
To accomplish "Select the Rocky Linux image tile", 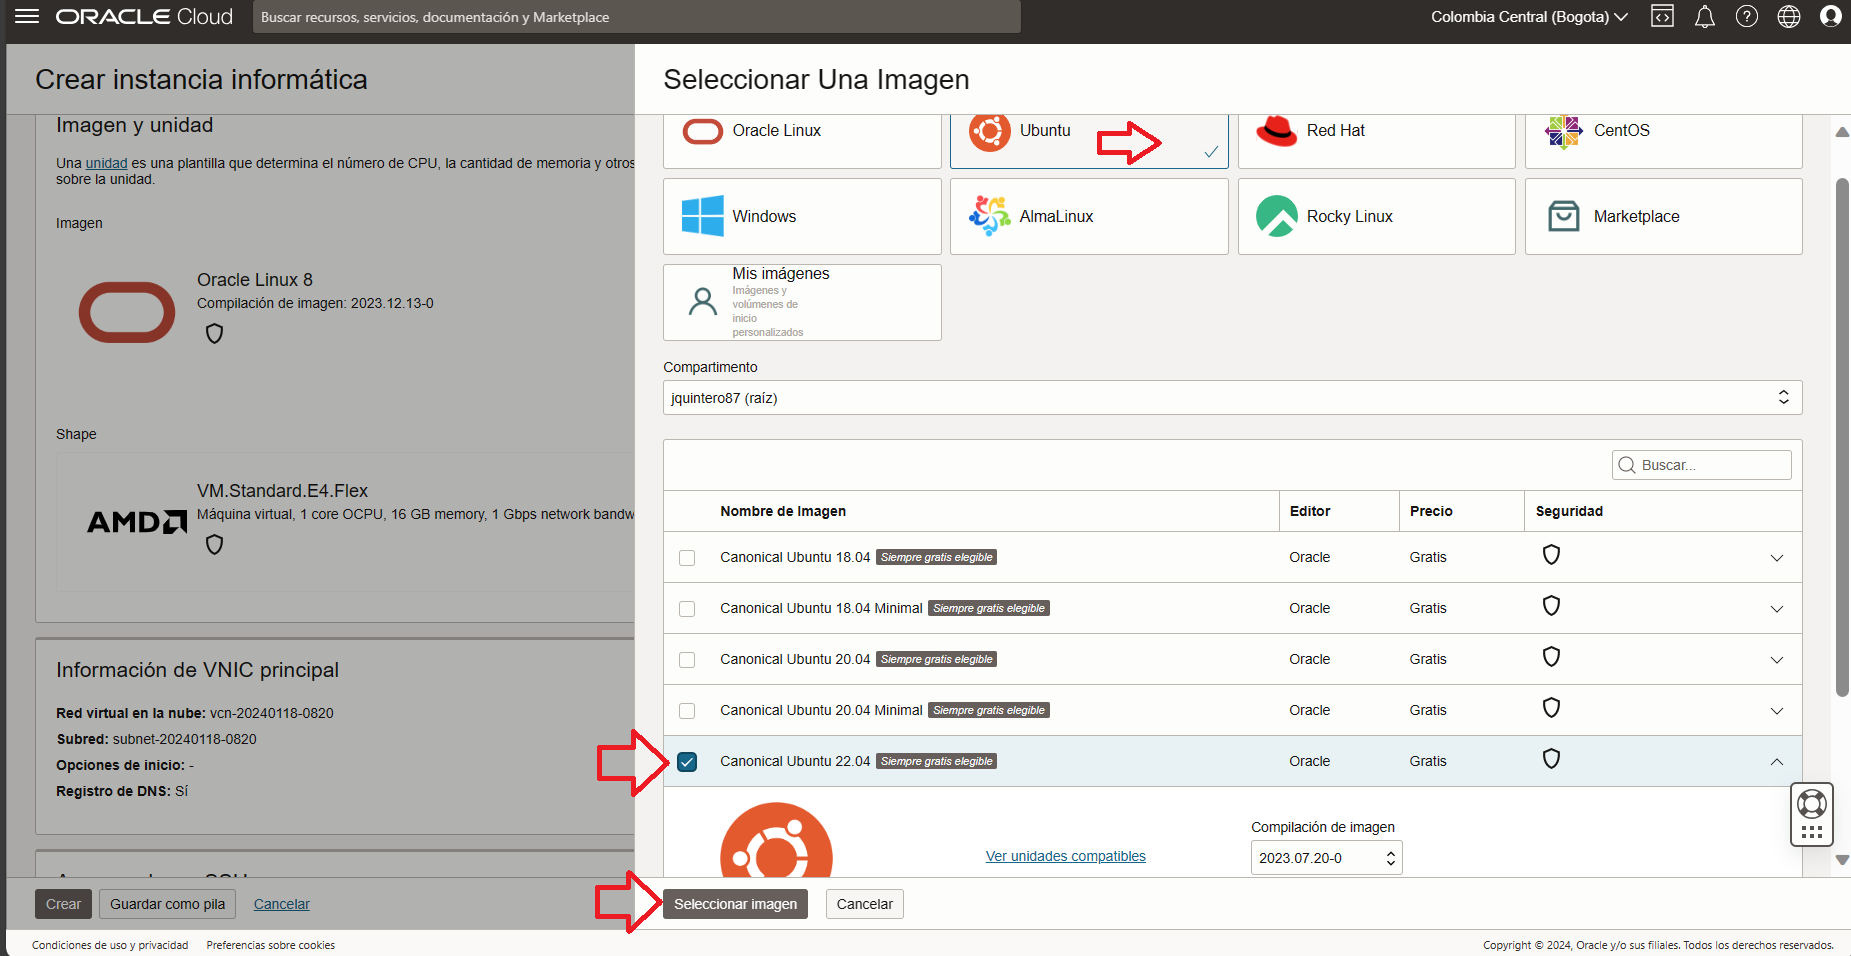I will point(1377,216).
